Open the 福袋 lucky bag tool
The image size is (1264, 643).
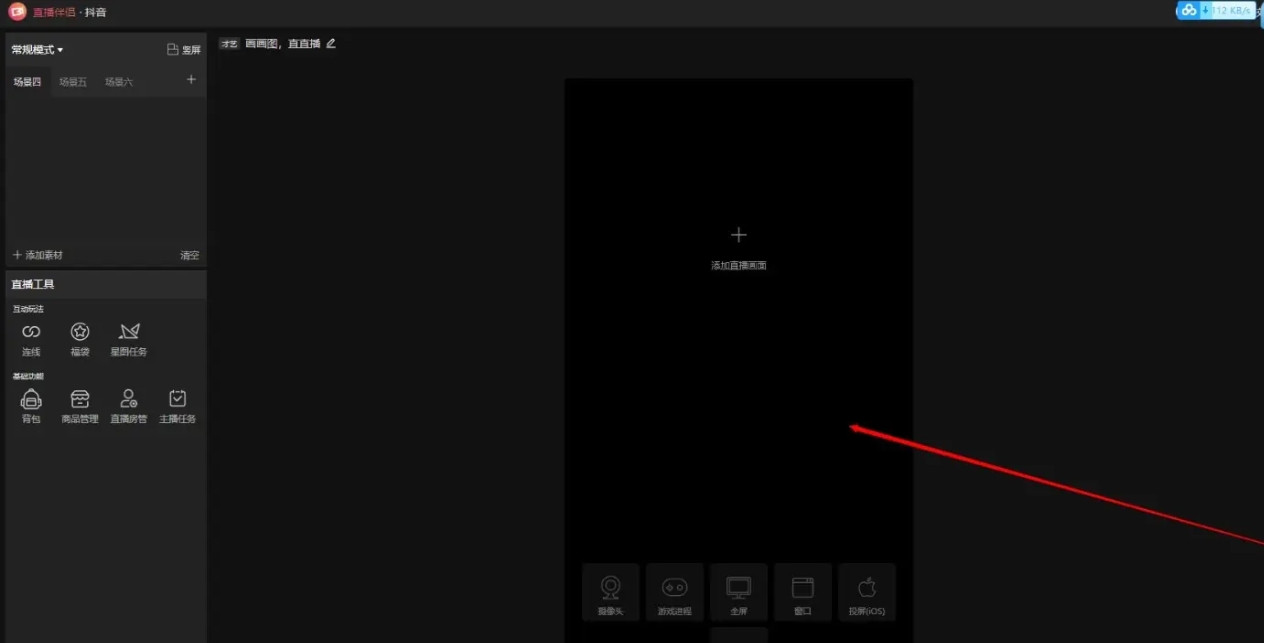[x=80, y=338]
